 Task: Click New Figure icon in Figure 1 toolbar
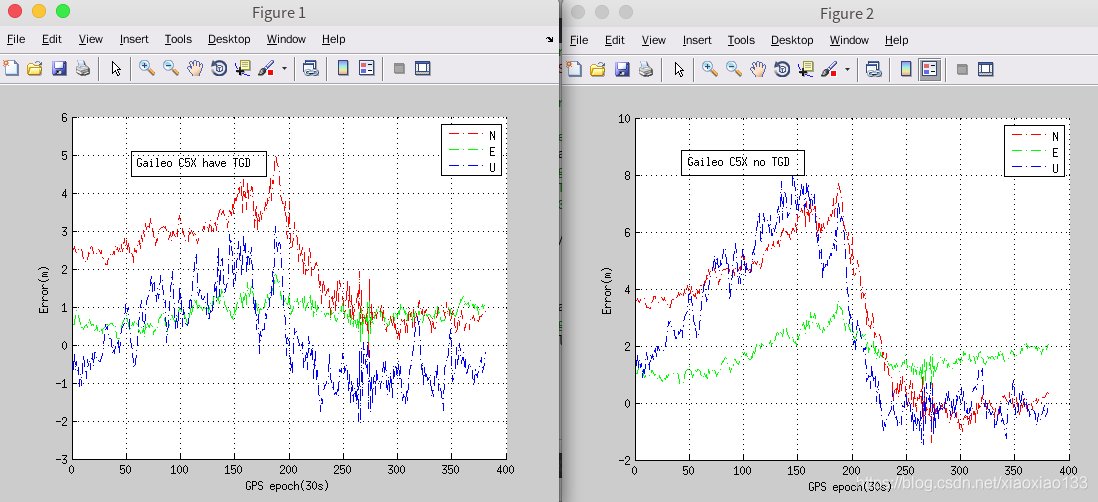pos(11,69)
